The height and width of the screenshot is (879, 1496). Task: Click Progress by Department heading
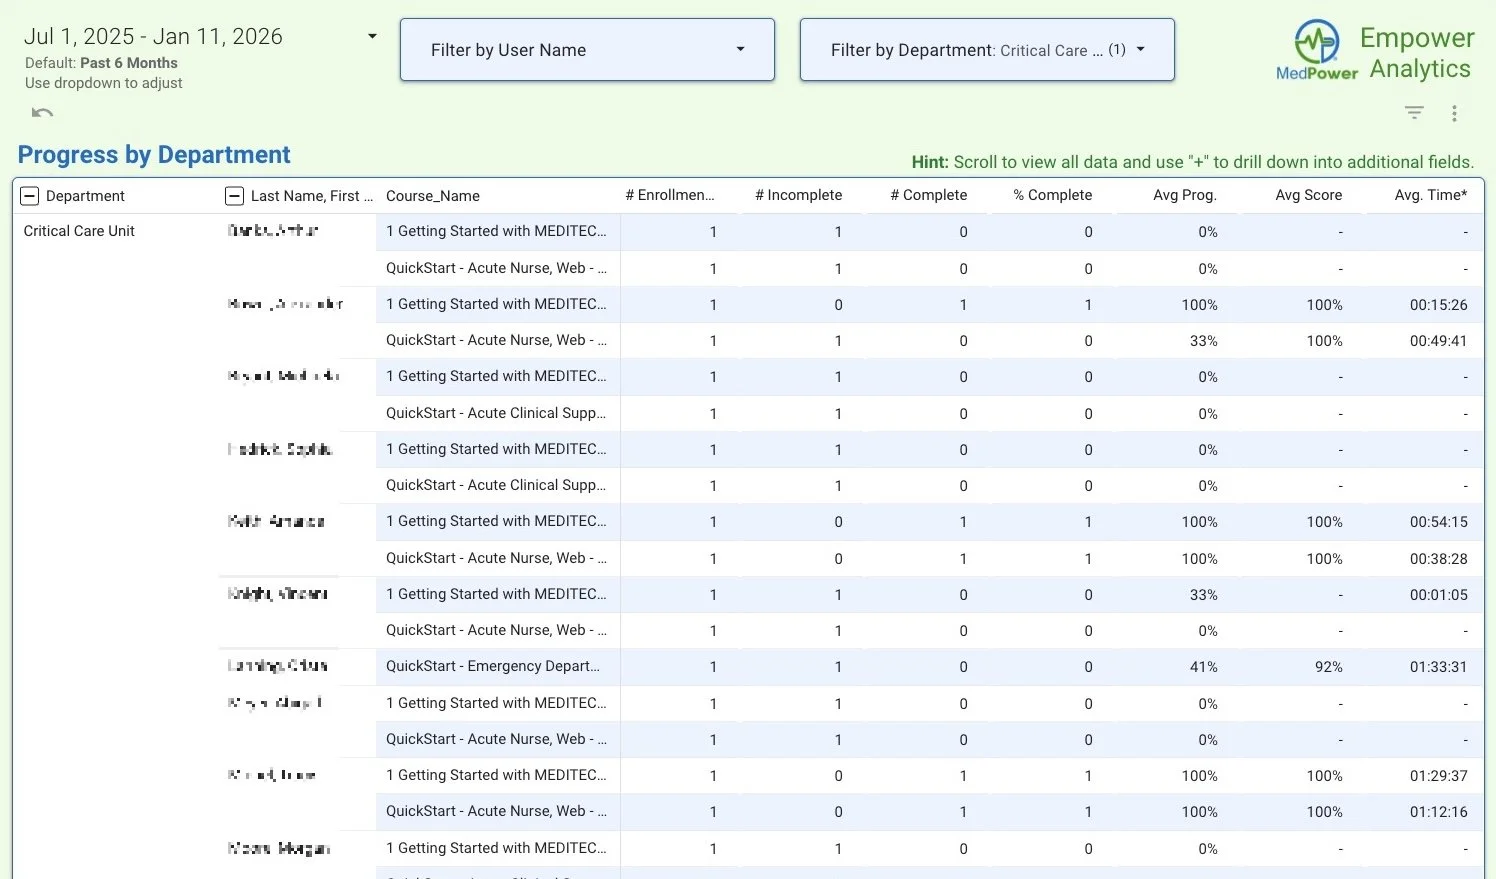[154, 155]
